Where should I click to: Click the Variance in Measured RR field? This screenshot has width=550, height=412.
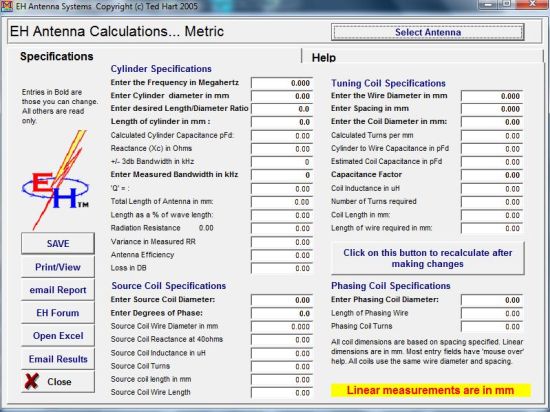(x=282, y=242)
